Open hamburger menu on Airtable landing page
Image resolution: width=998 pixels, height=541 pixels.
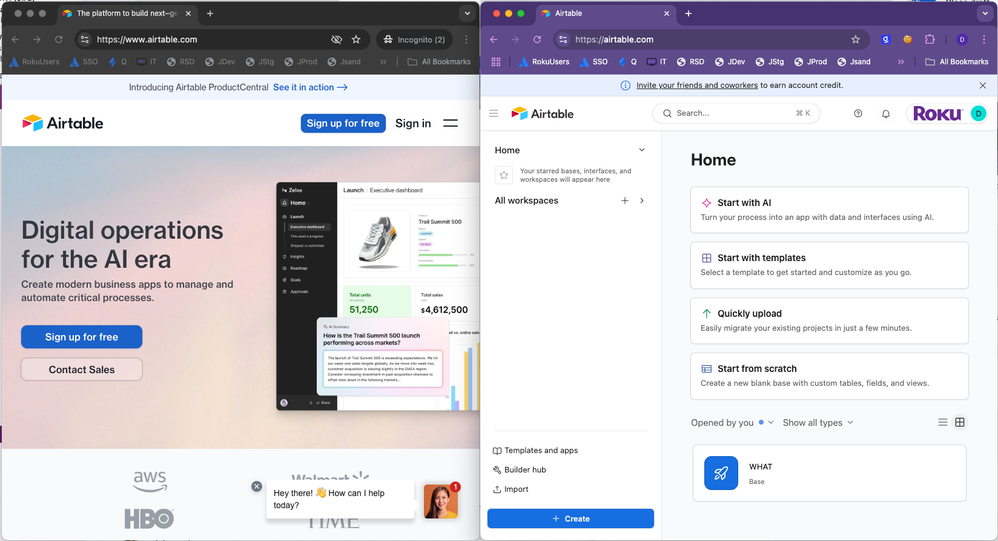450,123
